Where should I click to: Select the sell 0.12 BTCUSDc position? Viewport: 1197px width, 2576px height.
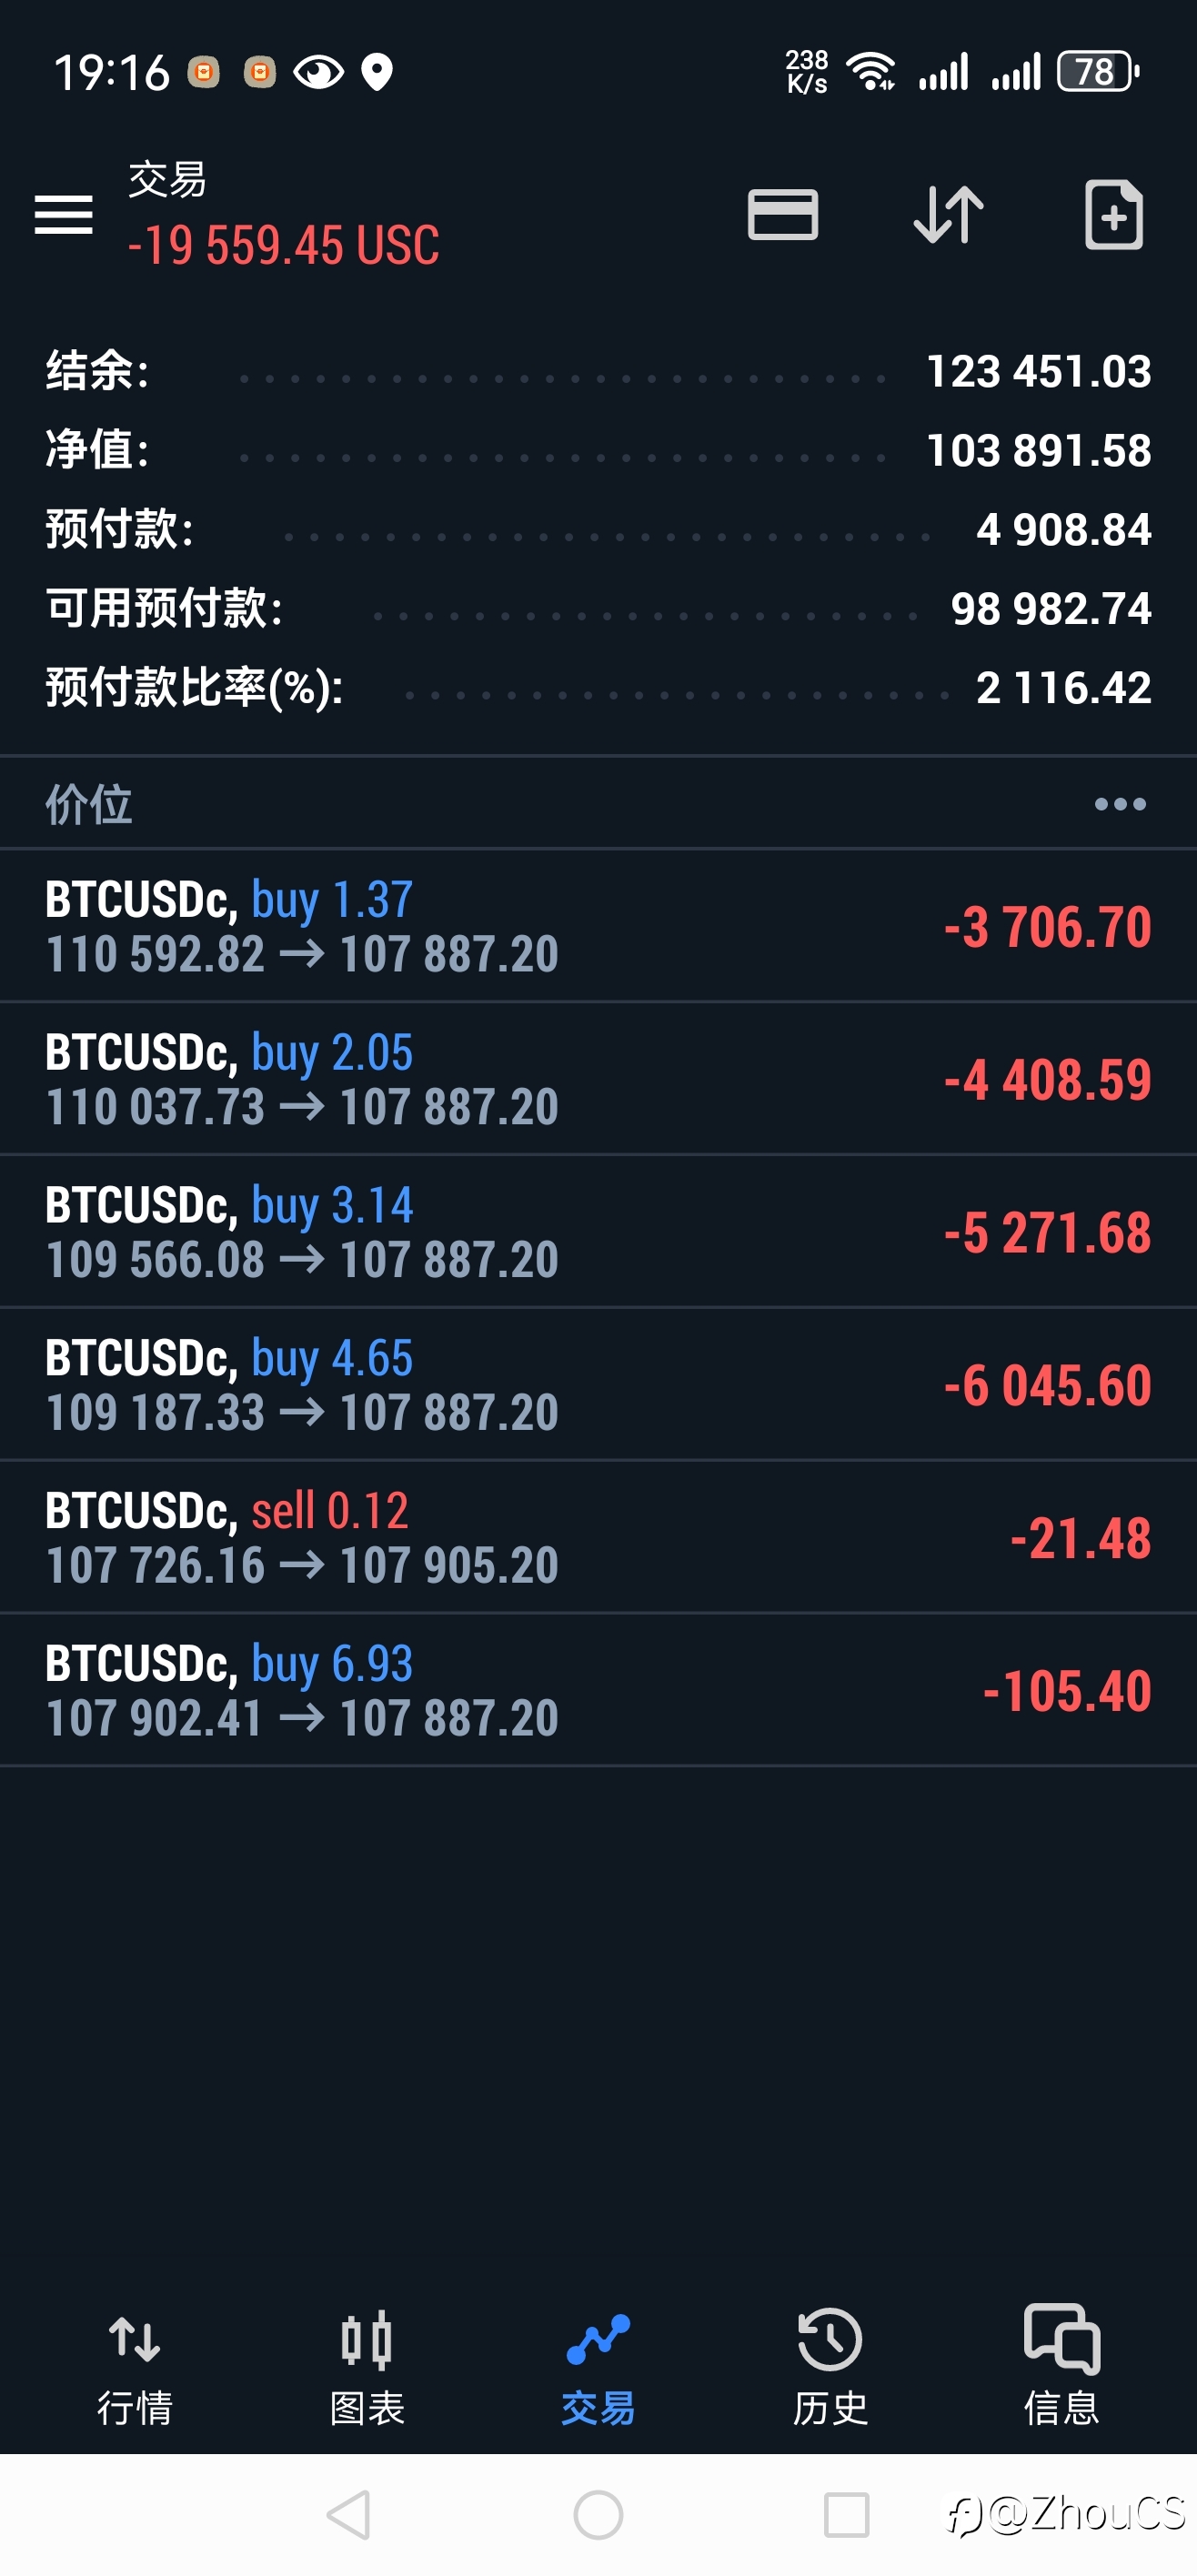pyautogui.click(x=598, y=1538)
